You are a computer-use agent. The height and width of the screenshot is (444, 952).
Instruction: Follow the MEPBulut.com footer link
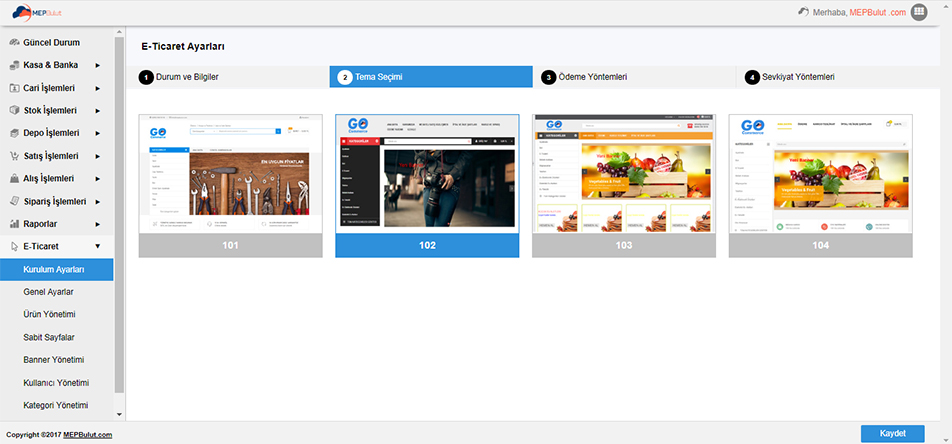tap(87, 435)
